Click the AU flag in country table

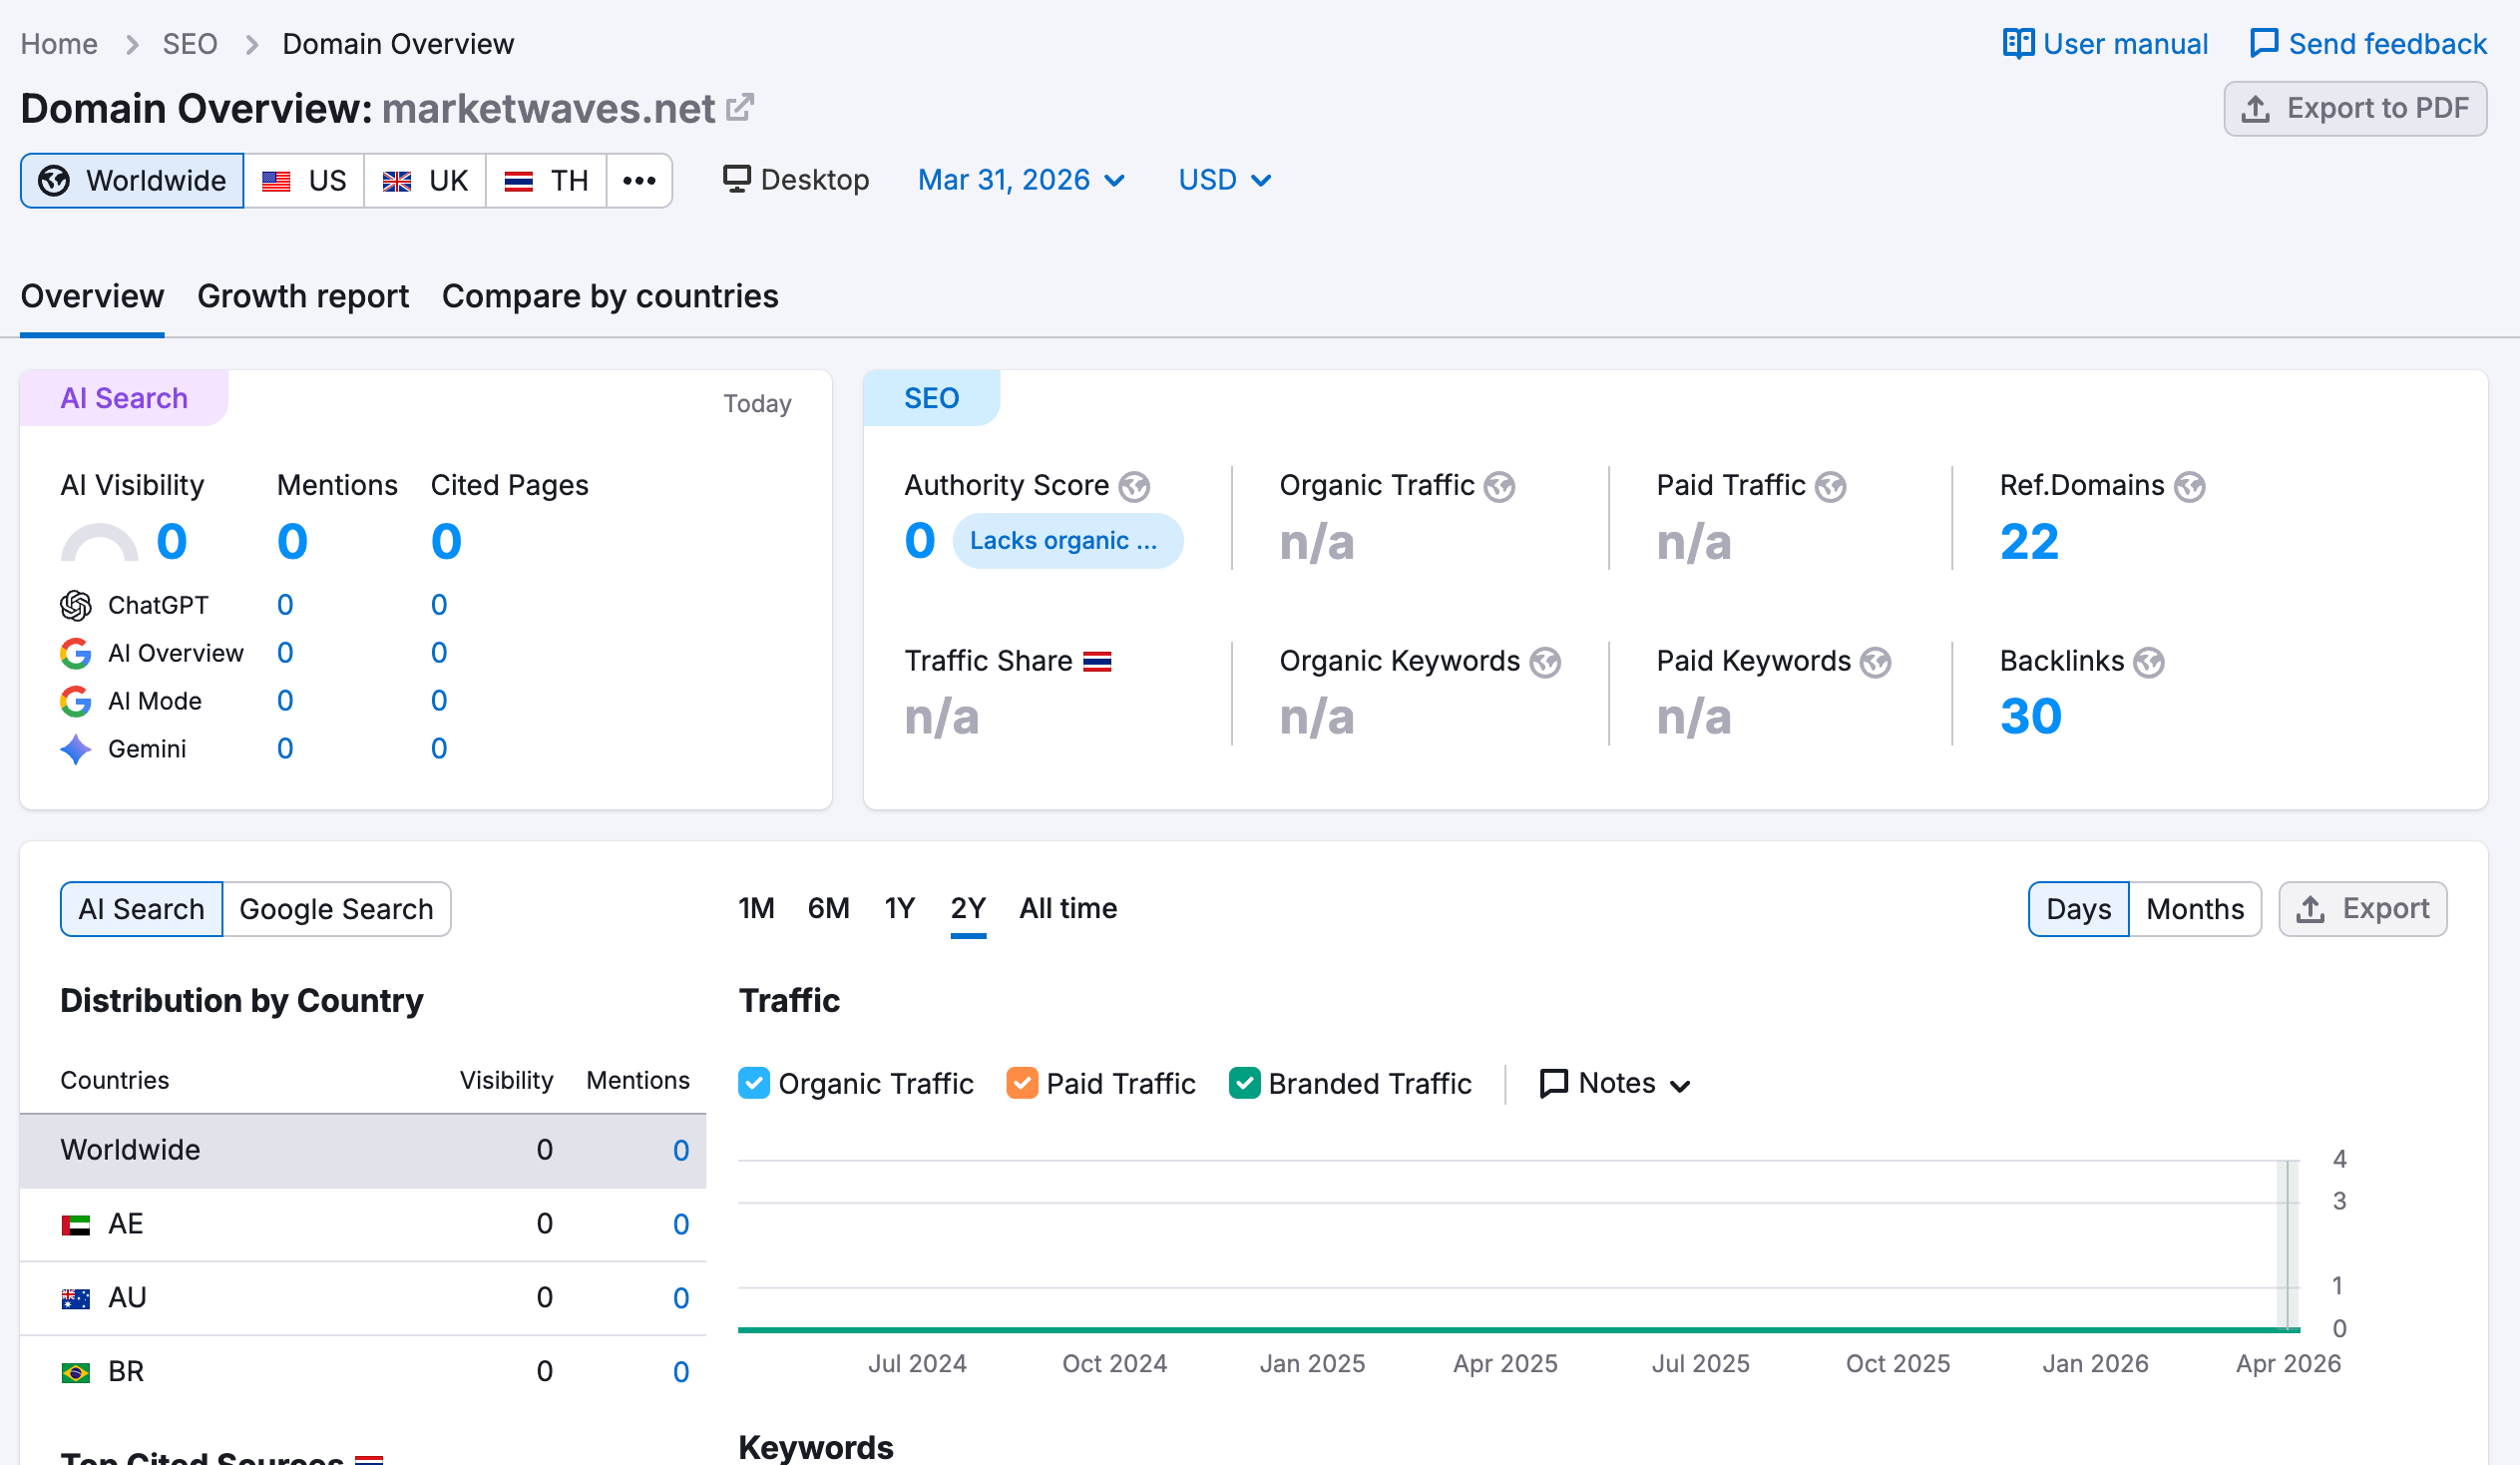tap(76, 1298)
